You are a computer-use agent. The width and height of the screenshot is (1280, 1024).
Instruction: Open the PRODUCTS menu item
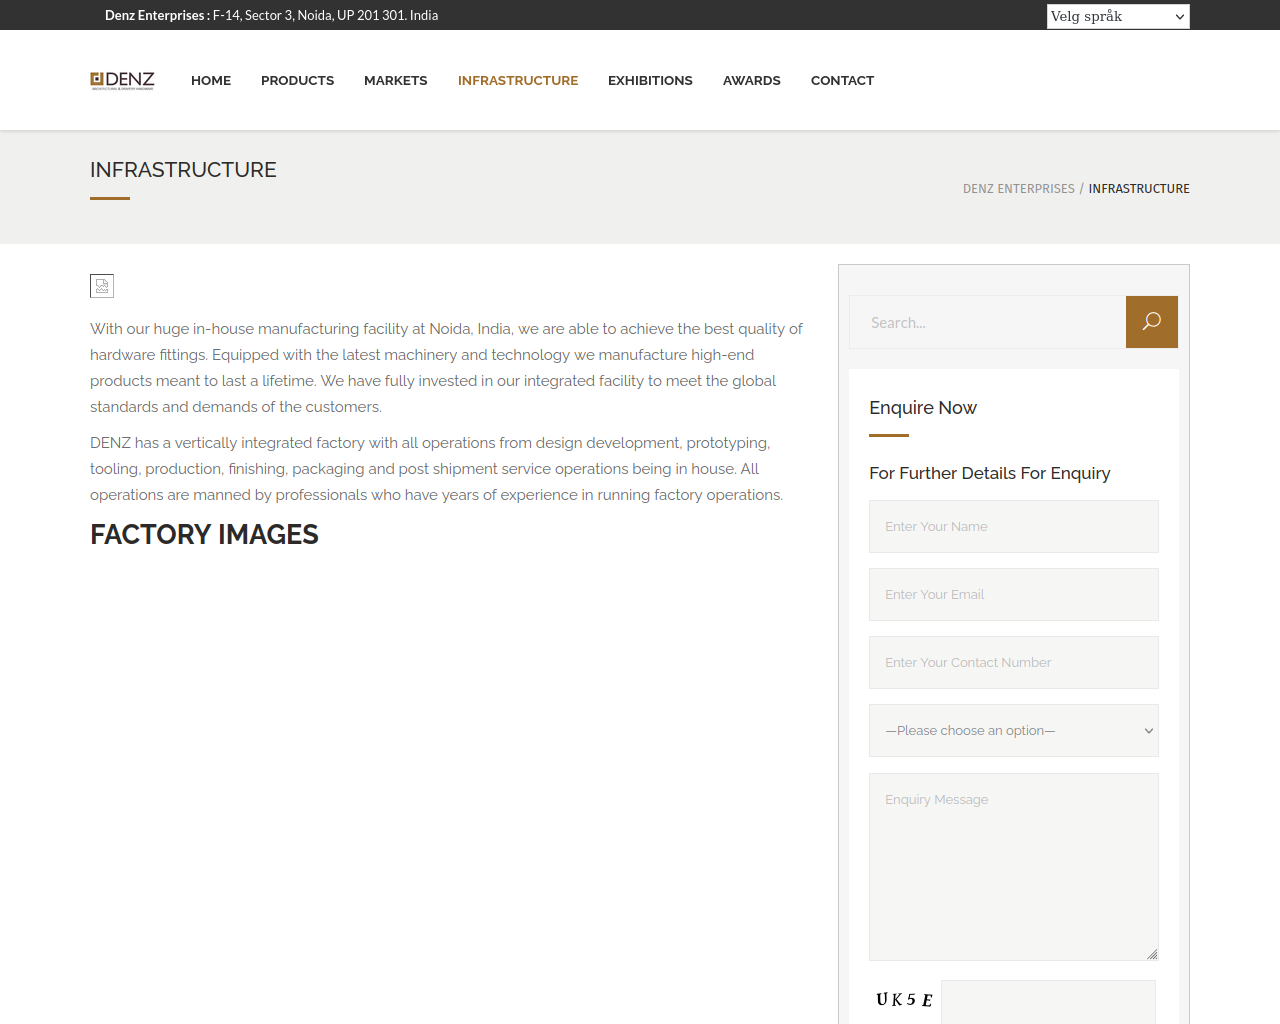(x=297, y=80)
